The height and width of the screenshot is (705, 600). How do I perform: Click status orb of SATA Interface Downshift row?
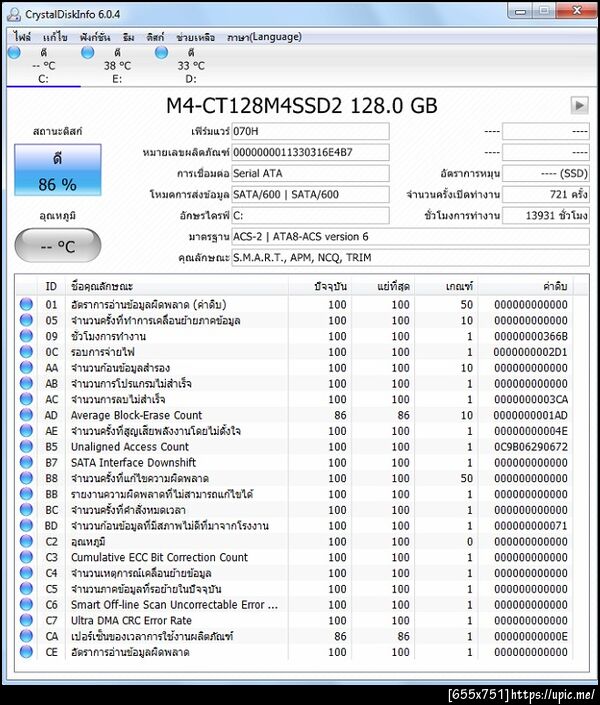coord(26,462)
